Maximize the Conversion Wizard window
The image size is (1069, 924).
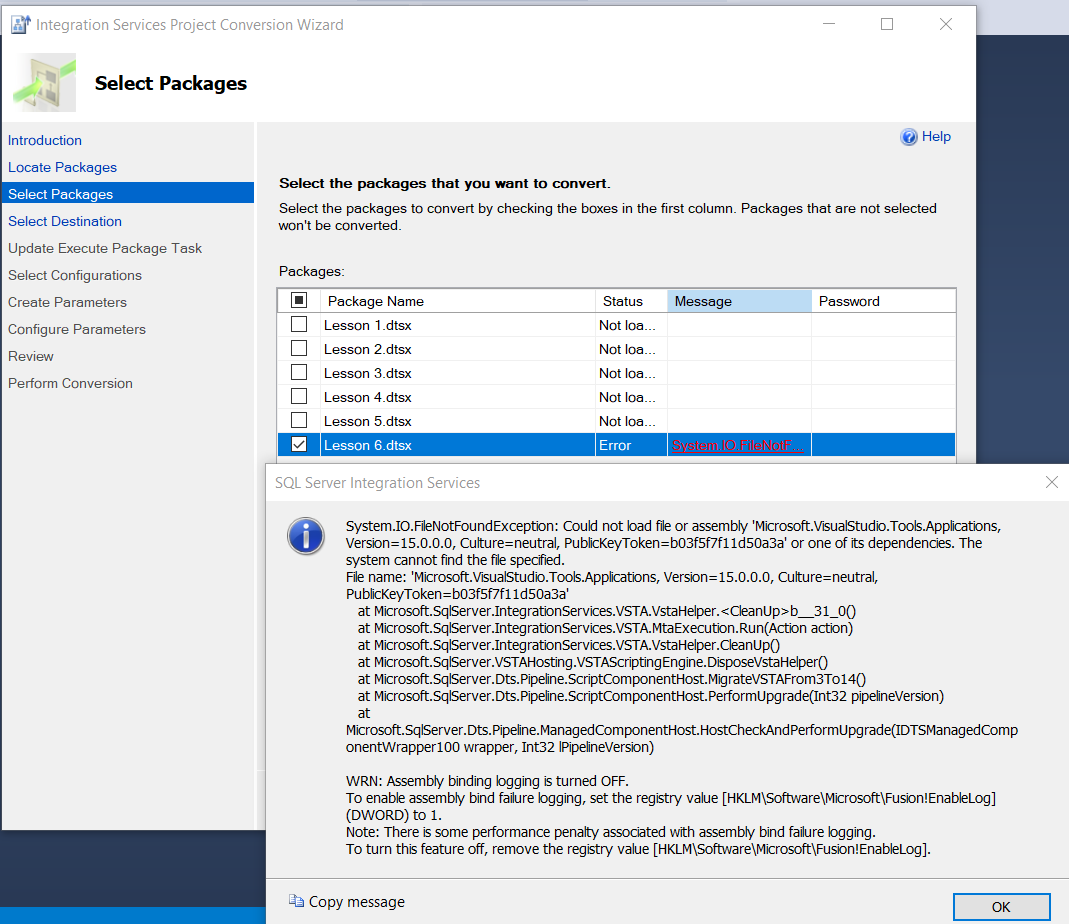click(x=887, y=24)
